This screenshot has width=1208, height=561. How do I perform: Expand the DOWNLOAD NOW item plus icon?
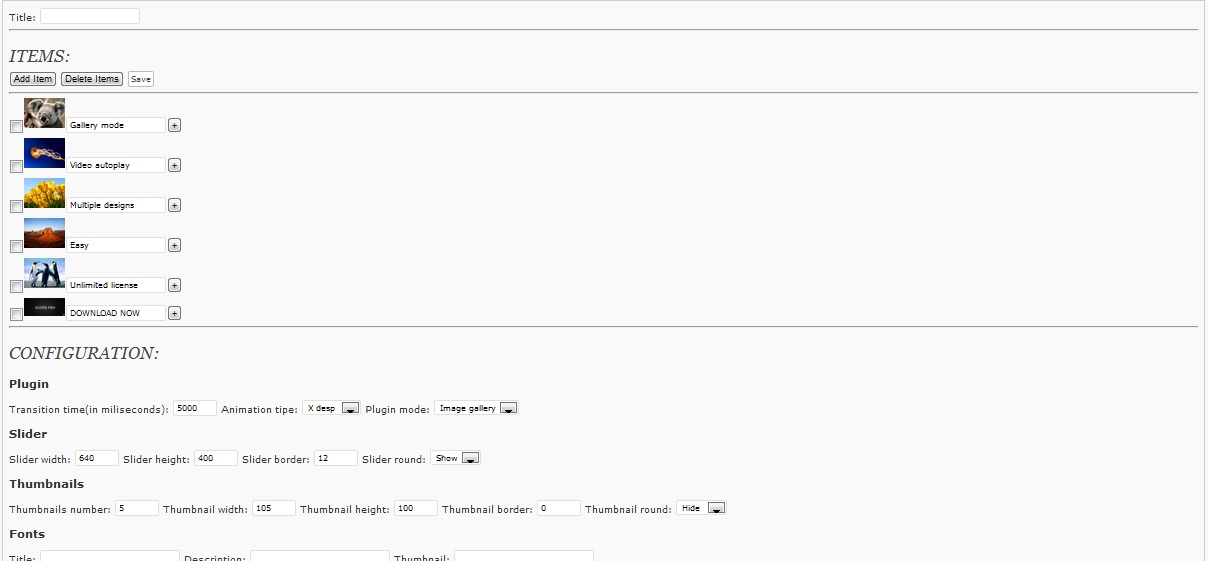click(x=174, y=313)
